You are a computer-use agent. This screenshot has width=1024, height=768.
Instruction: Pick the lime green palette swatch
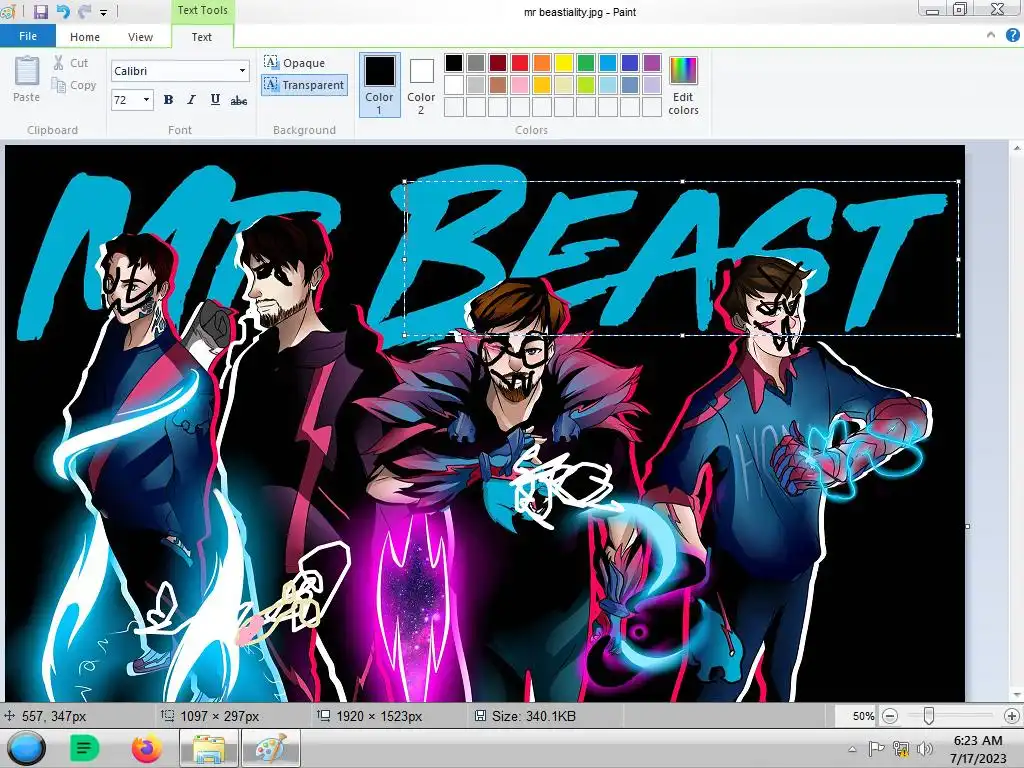click(x=586, y=84)
